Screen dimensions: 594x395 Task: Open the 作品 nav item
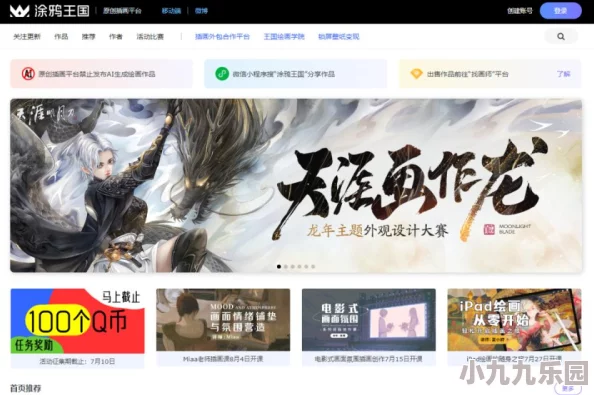(x=61, y=37)
